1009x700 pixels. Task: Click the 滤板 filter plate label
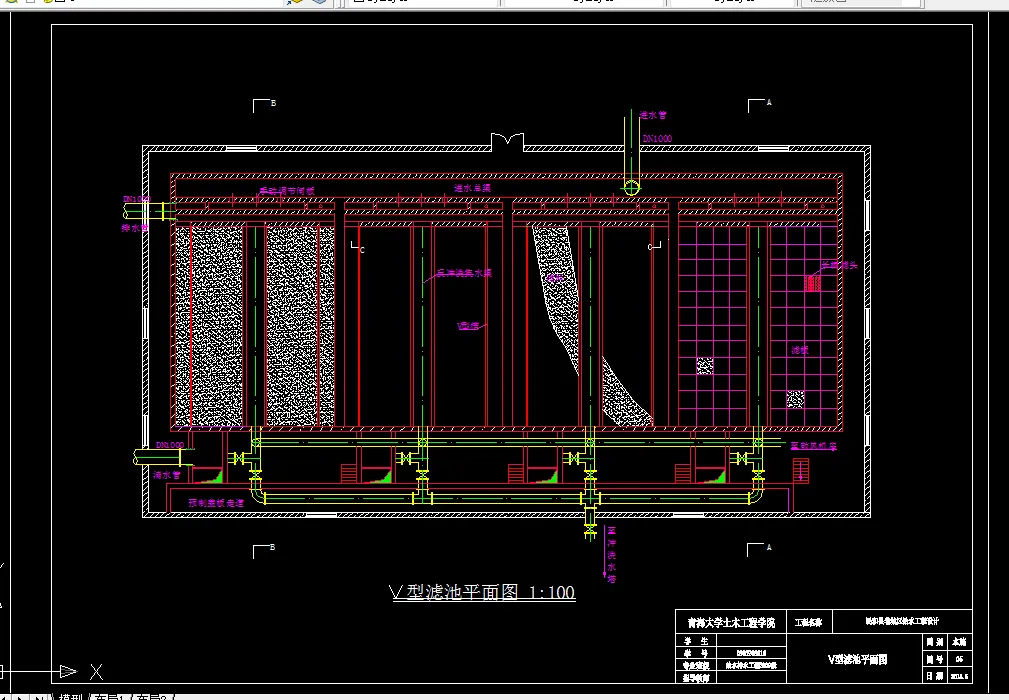800,350
